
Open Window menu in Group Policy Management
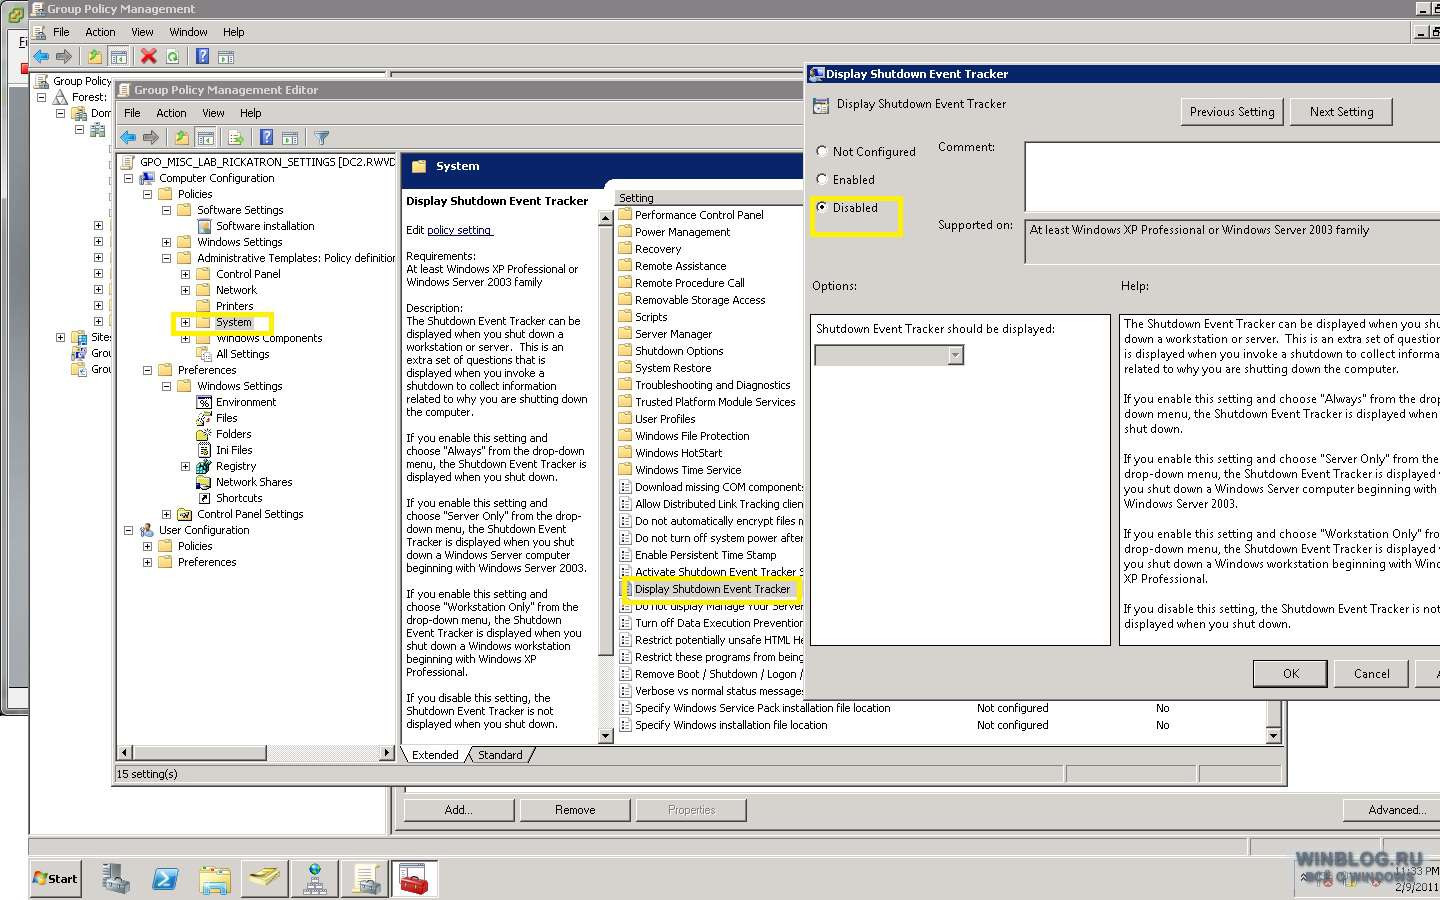click(188, 32)
